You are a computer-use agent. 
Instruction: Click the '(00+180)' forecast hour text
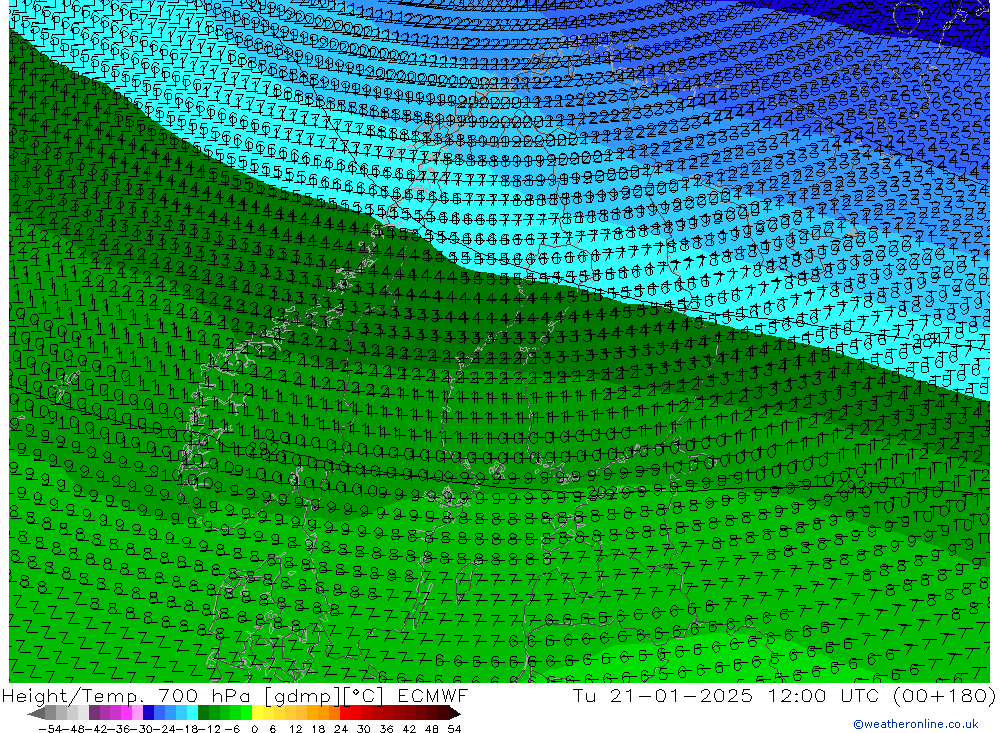(945, 695)
